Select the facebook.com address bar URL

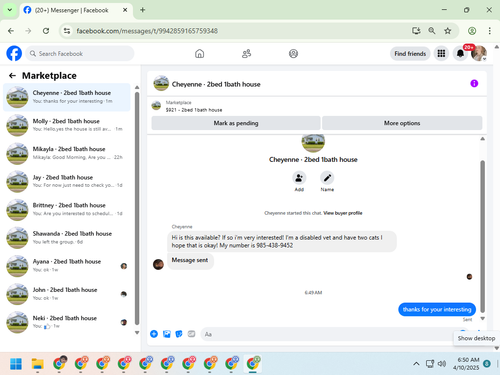point(147,31)
